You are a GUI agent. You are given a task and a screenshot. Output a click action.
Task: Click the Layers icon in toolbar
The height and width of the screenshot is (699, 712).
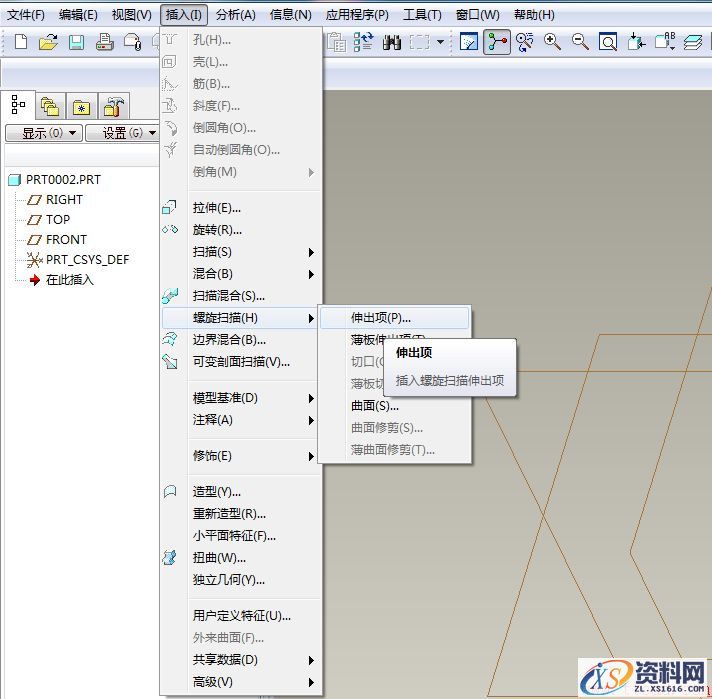tap(692, 42)
